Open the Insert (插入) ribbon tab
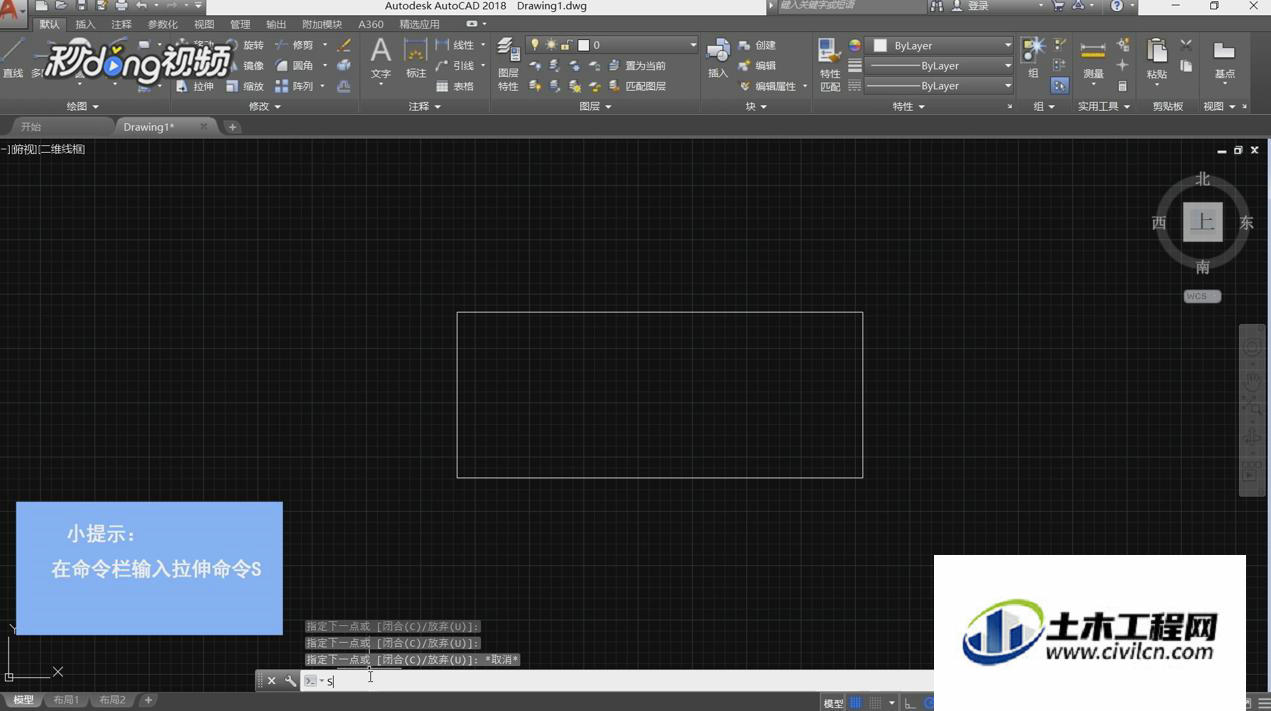 tap(85, 24)
